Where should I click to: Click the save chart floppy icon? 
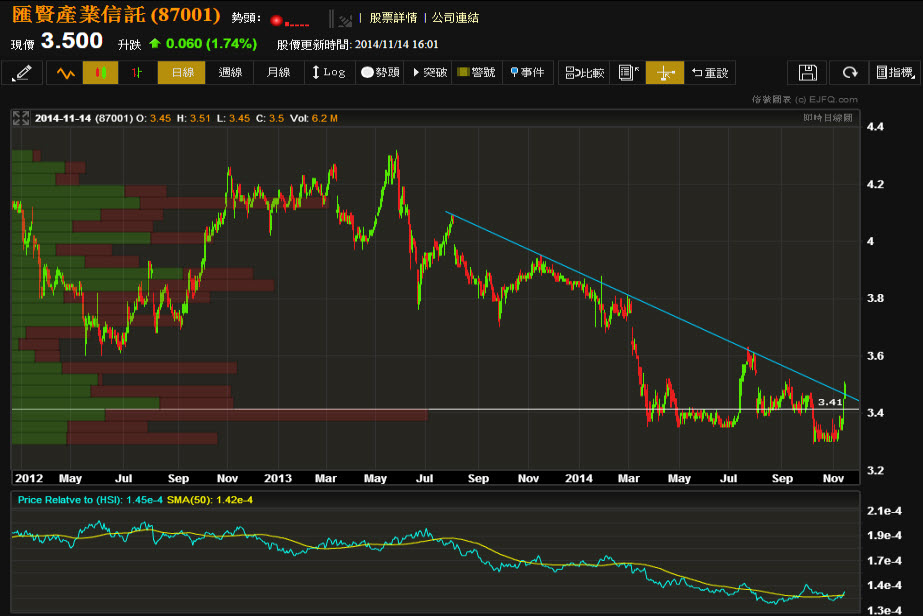click(808, 73)
